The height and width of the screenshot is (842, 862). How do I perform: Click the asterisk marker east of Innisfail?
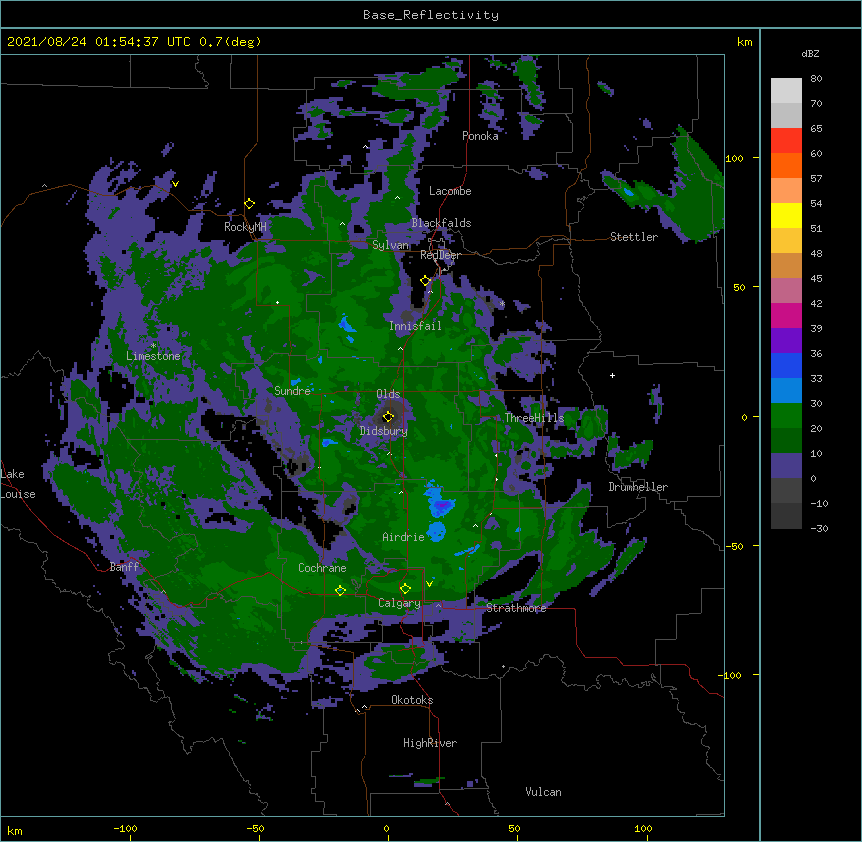[x=502, y=304]
